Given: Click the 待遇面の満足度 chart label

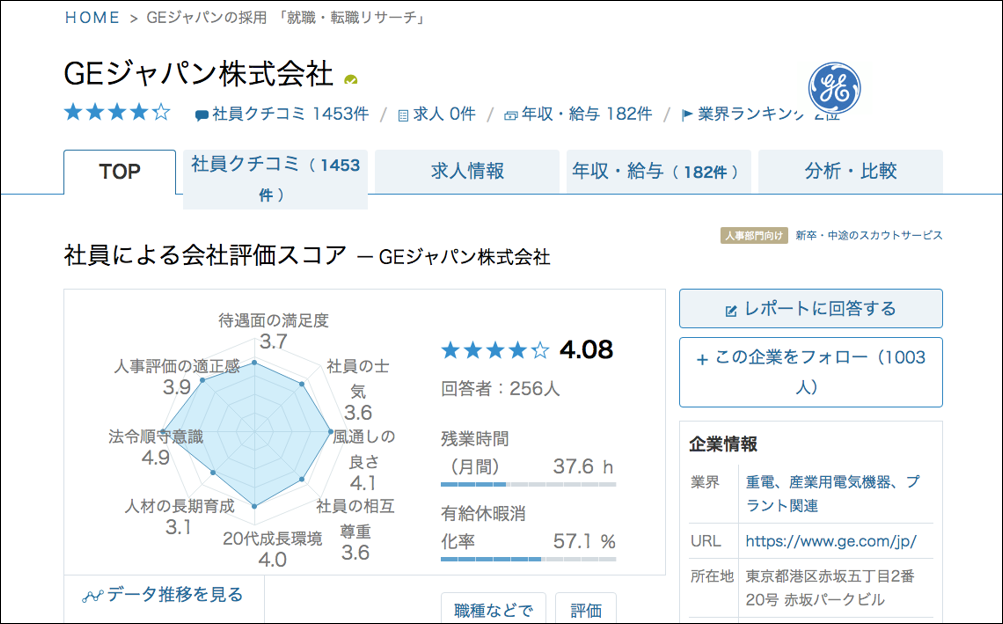Looking at the screenshot, I should click(274, 320).
